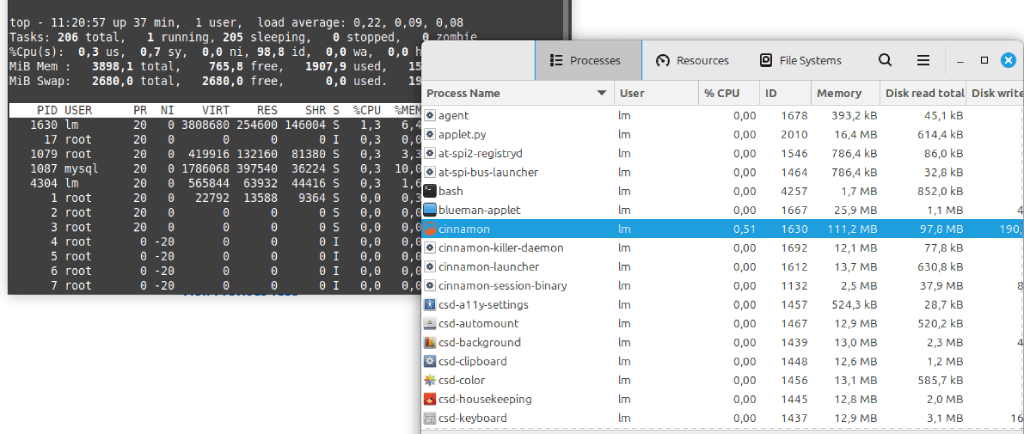
Task: Select the agent process name
Action: tap(454, 116)
